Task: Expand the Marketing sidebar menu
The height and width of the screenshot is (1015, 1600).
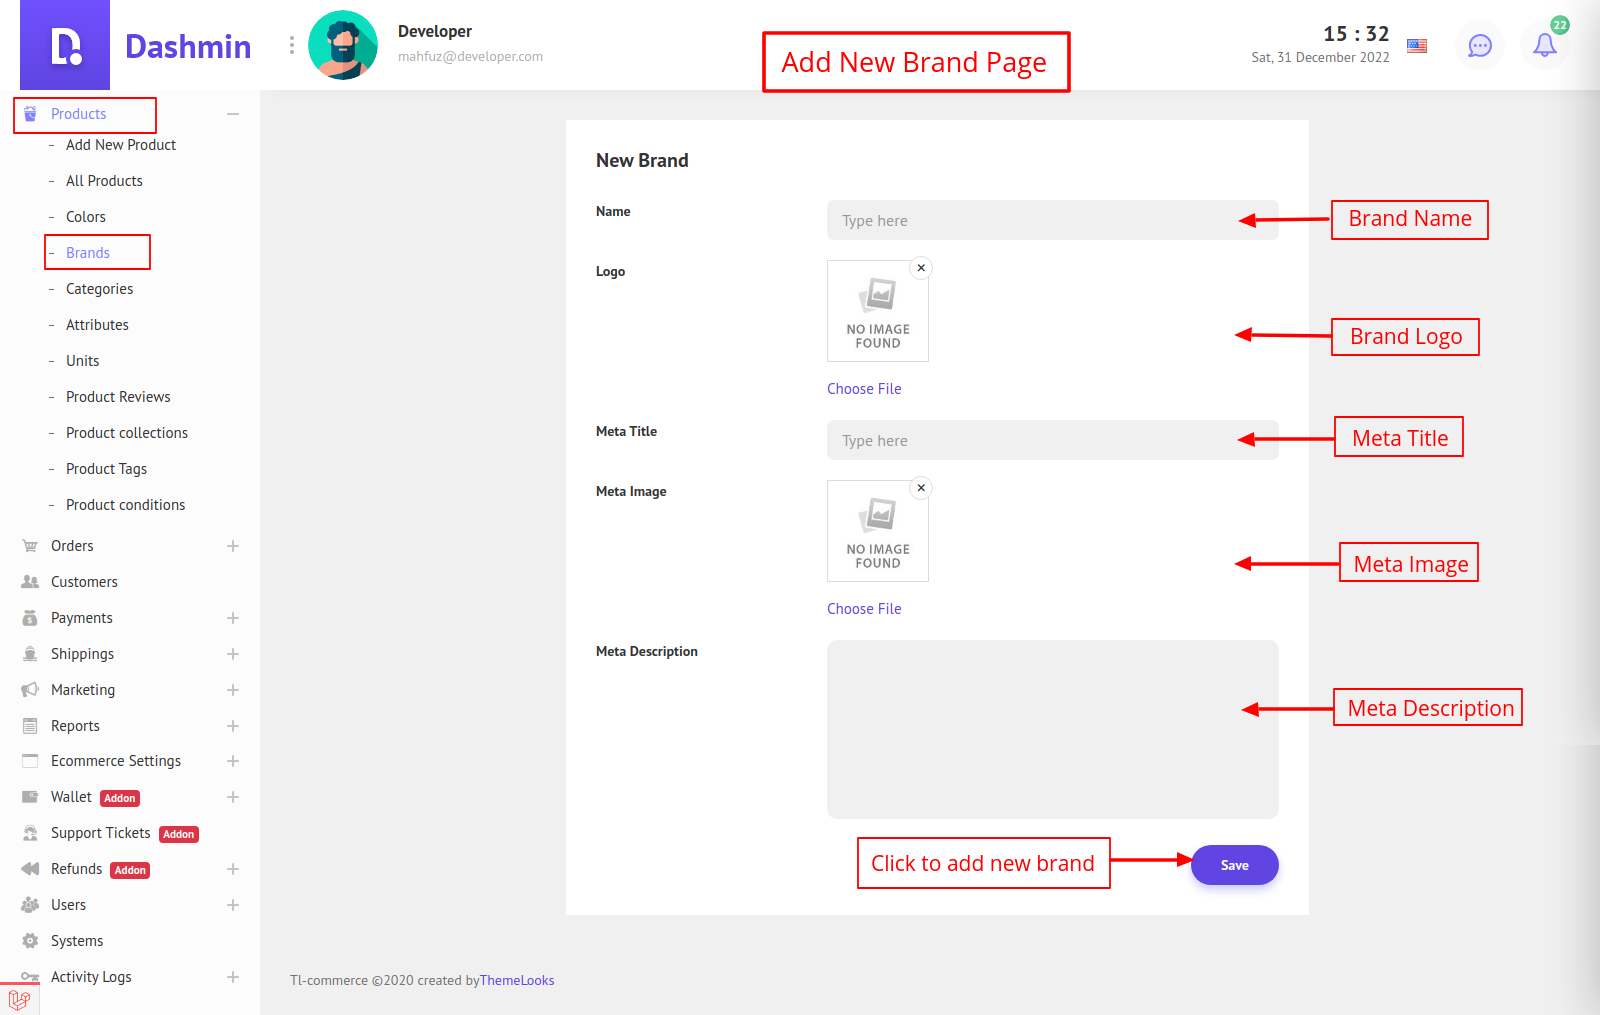Action: point(233,690)
